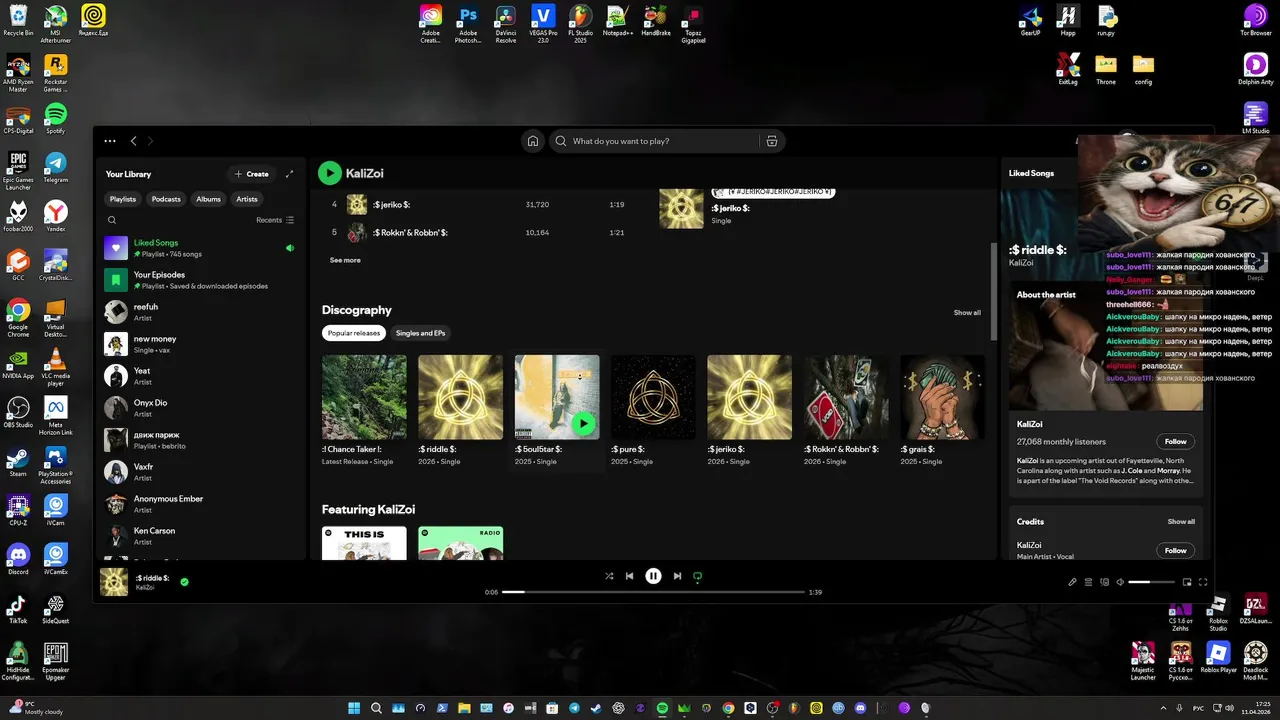The image size is (1280, 720).
Task: Open connect to a device icon
Action: click(1105, 582)
